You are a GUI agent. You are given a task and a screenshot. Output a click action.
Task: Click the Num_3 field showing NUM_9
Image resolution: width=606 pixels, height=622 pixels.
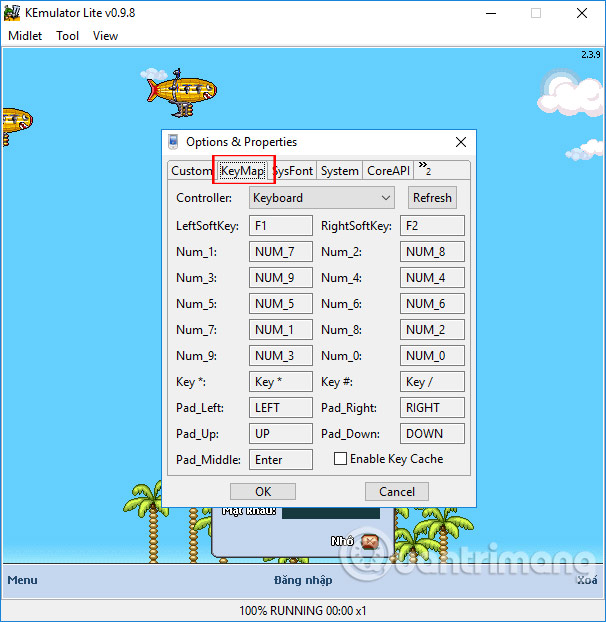tap(281, 278)
